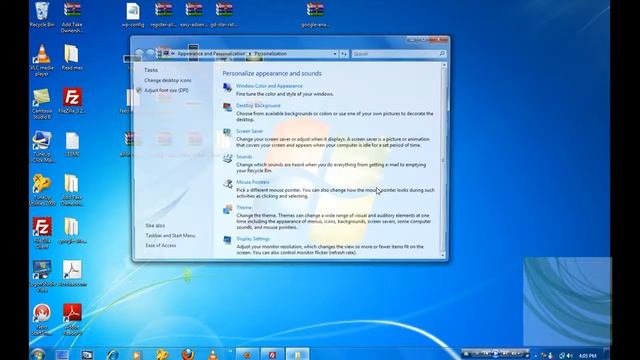Click the taskbar clock showing 4:05 PM
This screenshot has width=640, height=360.
click(x=587, y=356)
